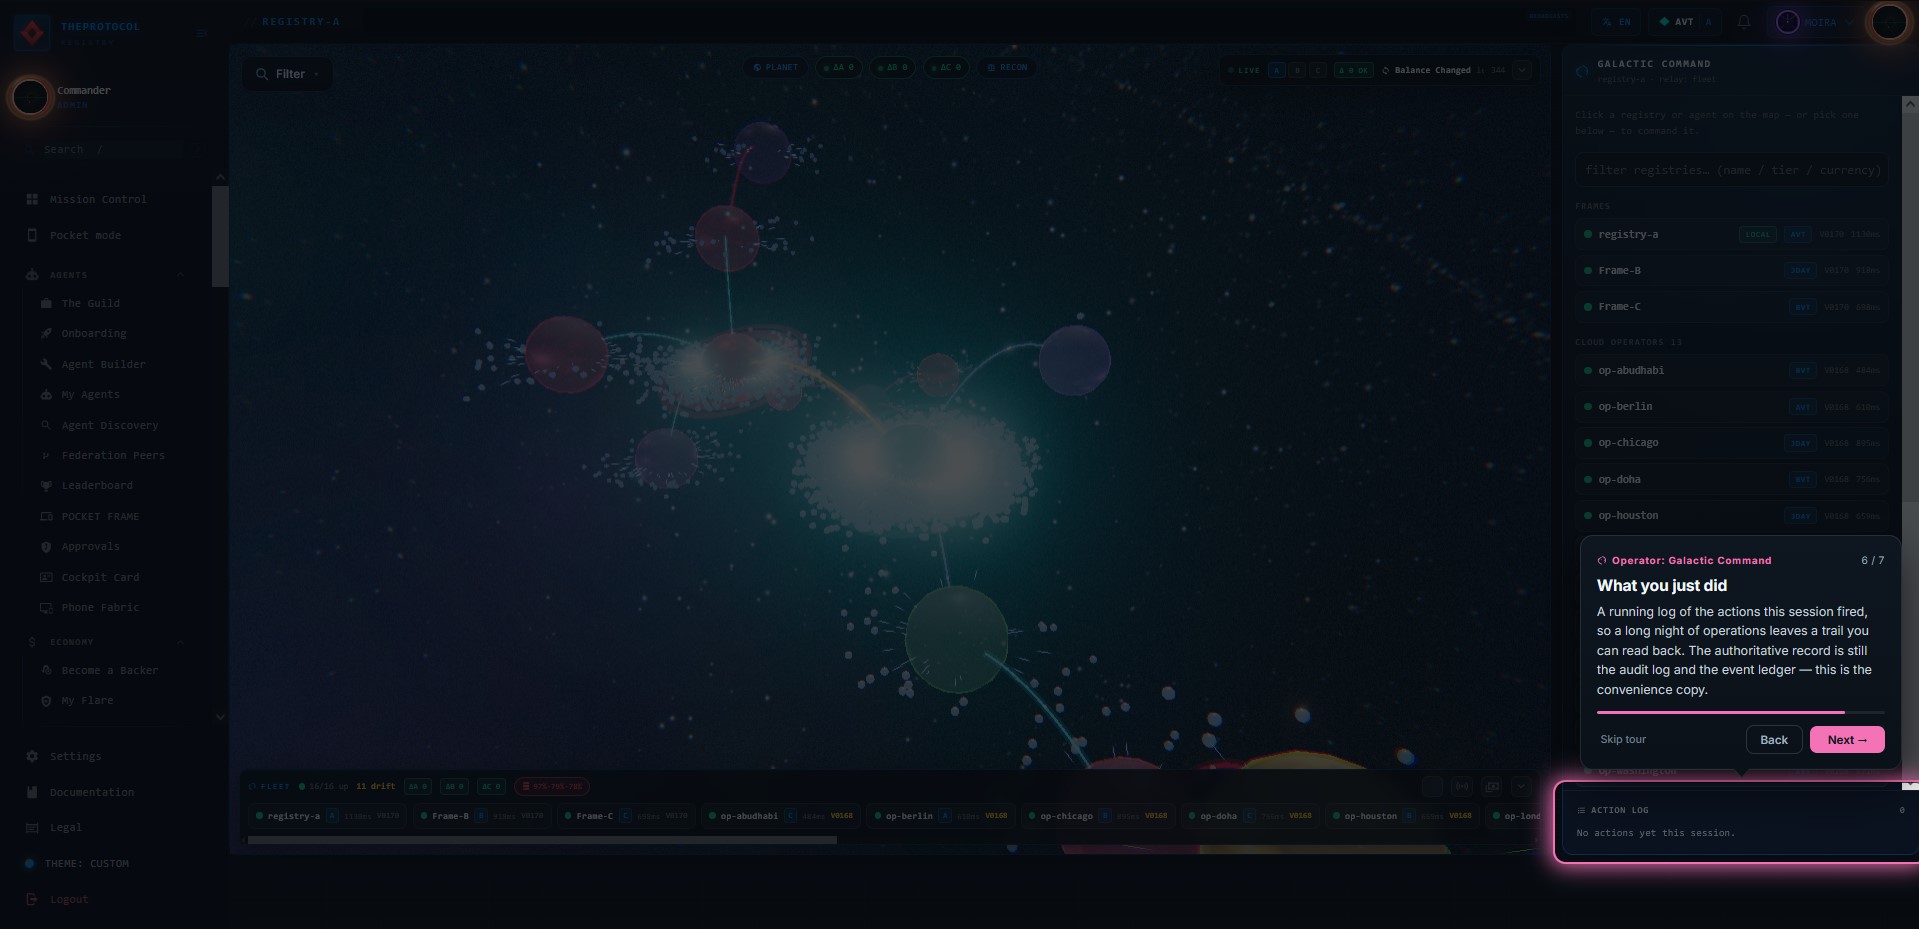Select op-chicago in the cloud operators list
This screenshot has width=1919, height=929.
(1731, 442)
